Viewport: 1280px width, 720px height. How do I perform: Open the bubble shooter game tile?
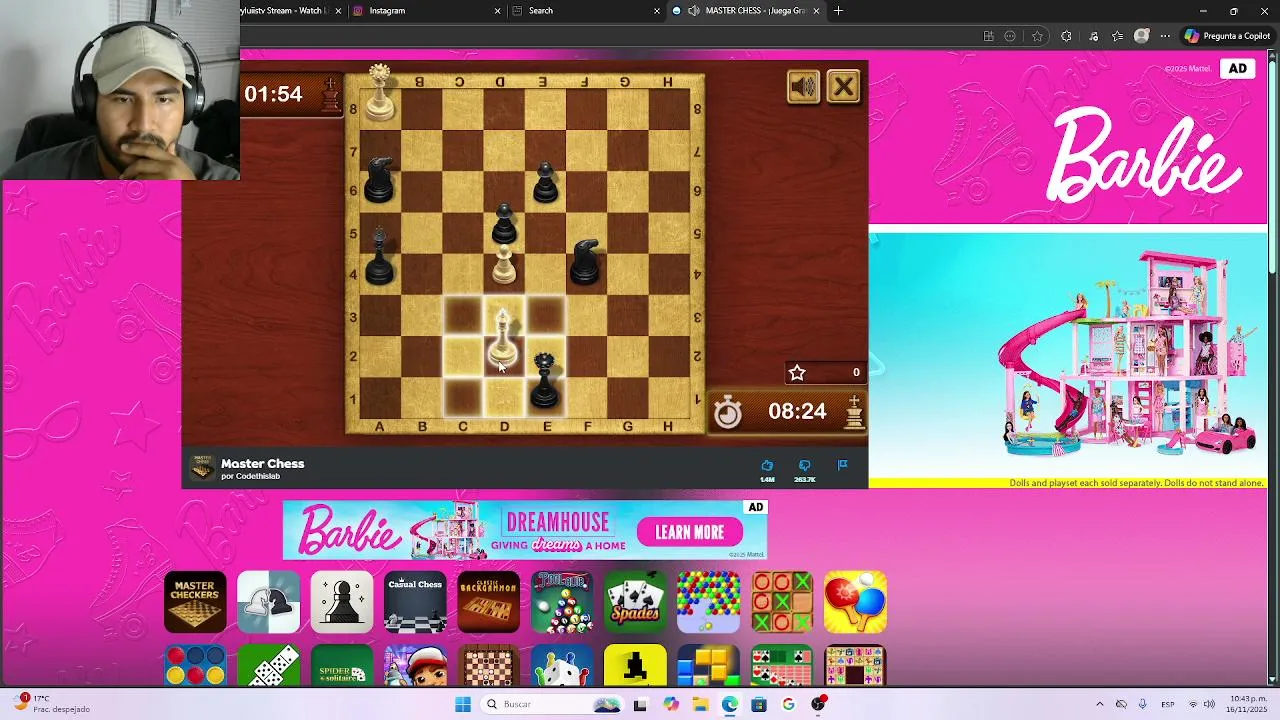[708, 602]
